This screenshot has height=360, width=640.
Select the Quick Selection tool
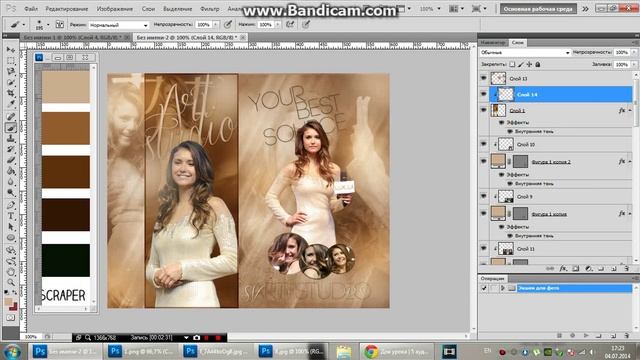[11, 82]
